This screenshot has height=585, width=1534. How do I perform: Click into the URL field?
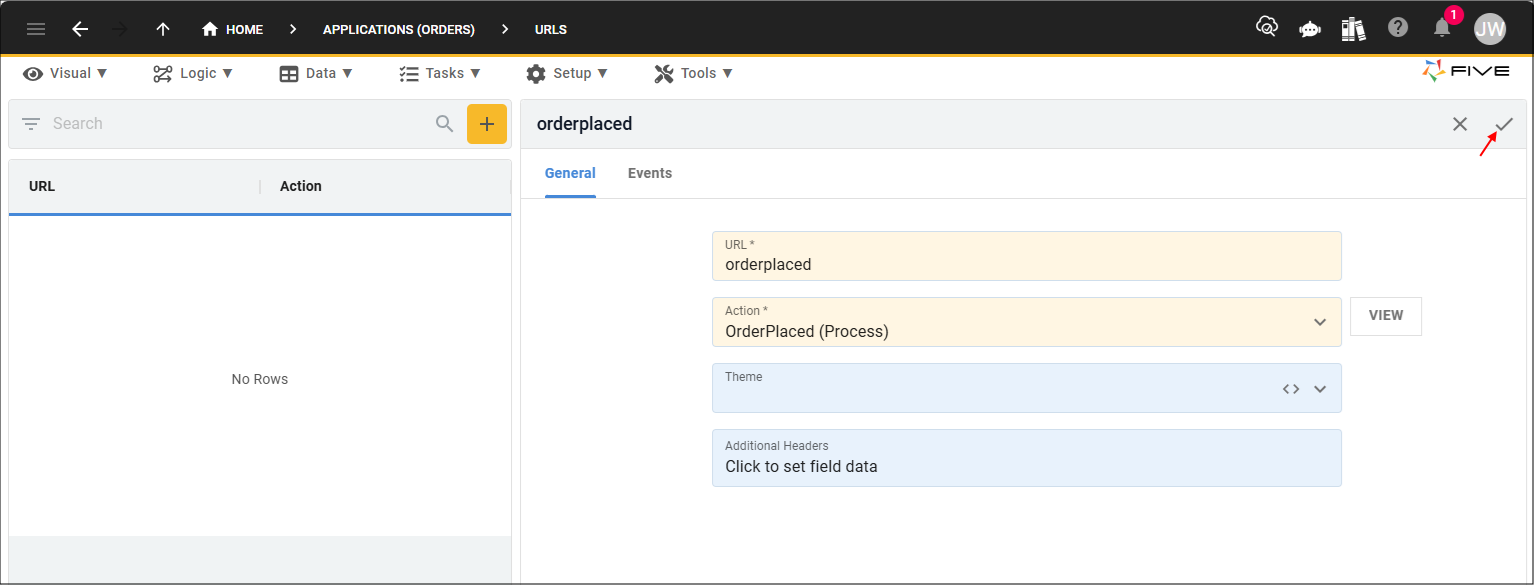[1027, 256]
